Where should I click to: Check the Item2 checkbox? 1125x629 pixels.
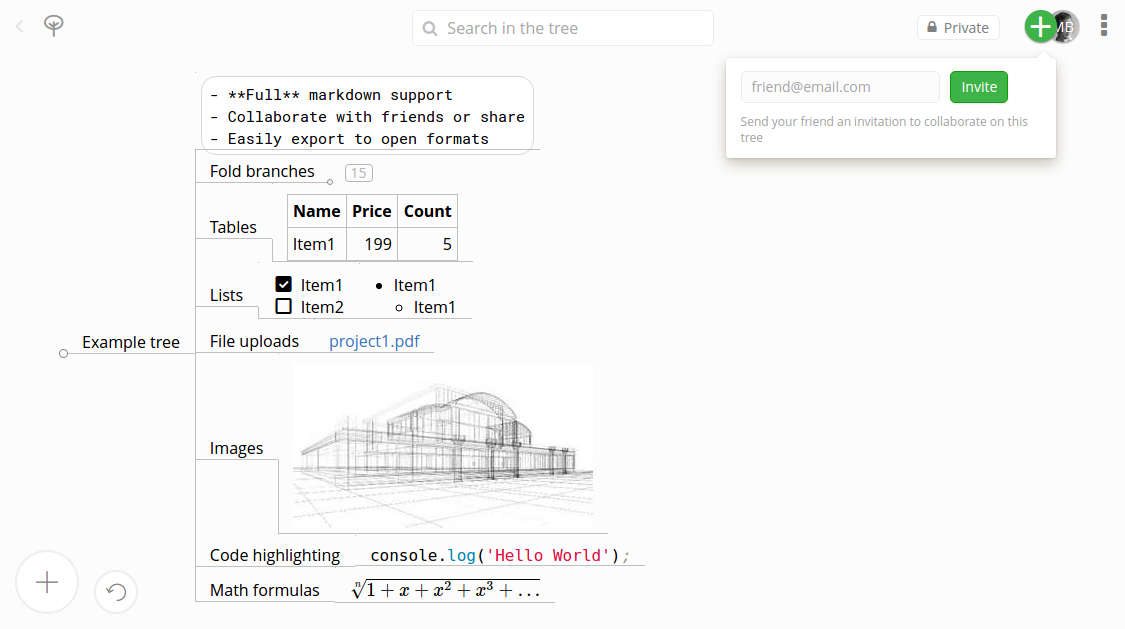[x=283, y=307]
